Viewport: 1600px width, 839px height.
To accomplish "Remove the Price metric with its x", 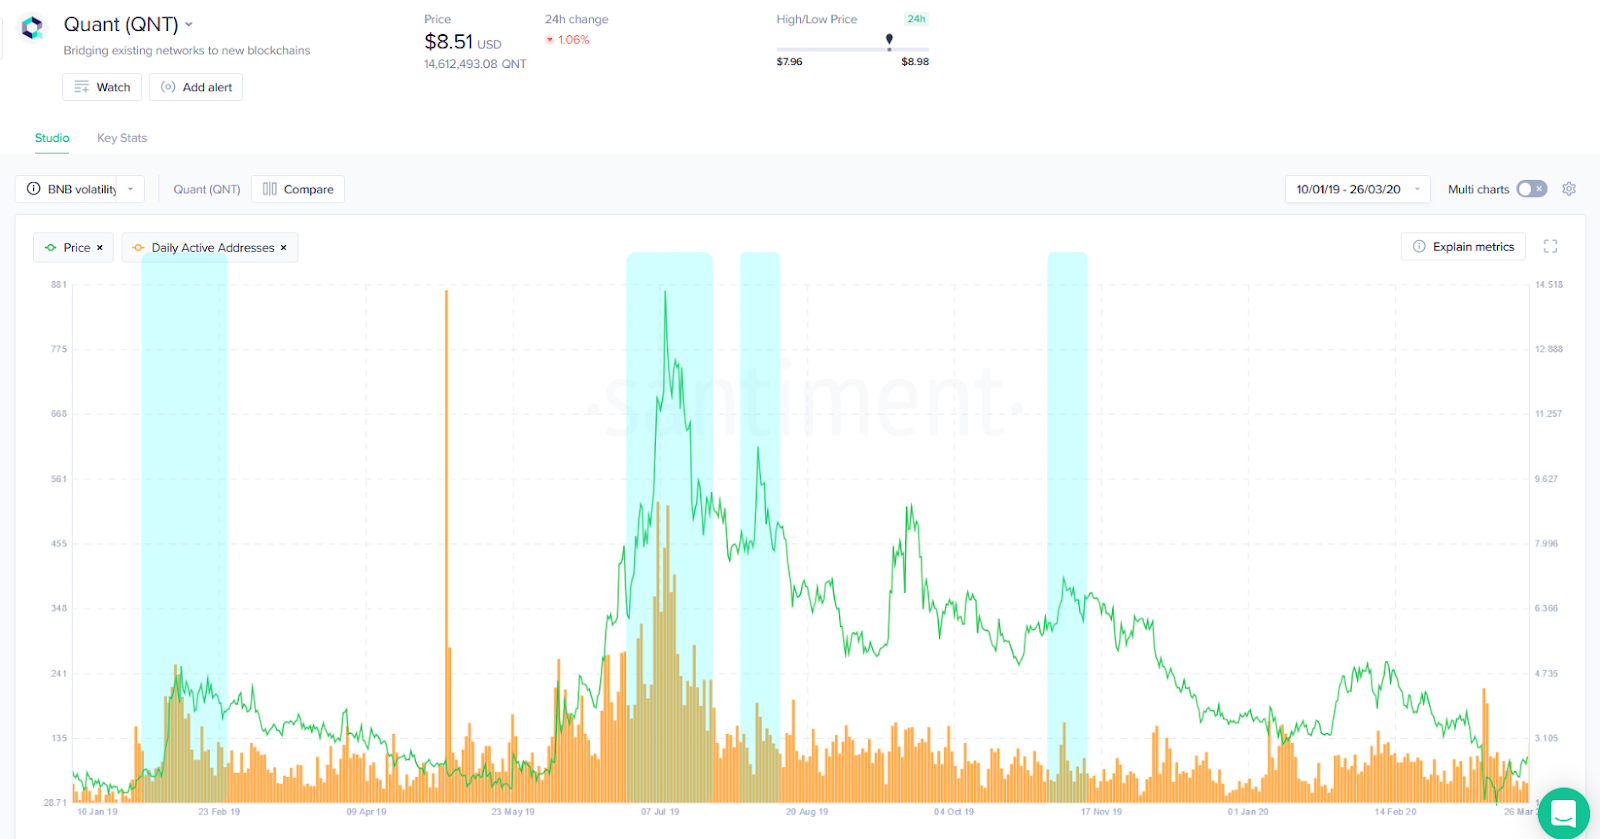I will coord(100,247).
